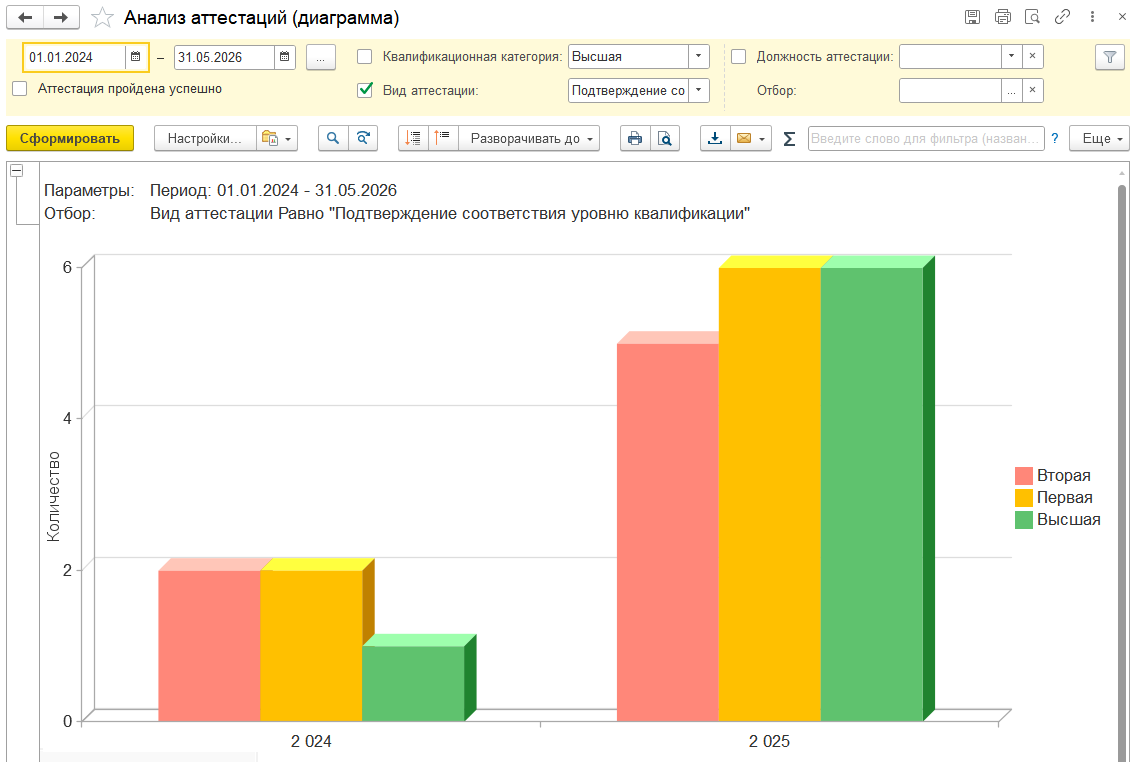The width and height of the screenshot is (1139, 762).
Task: Uncheck the Вид аттестации checkbox
Action: point(365,90)
